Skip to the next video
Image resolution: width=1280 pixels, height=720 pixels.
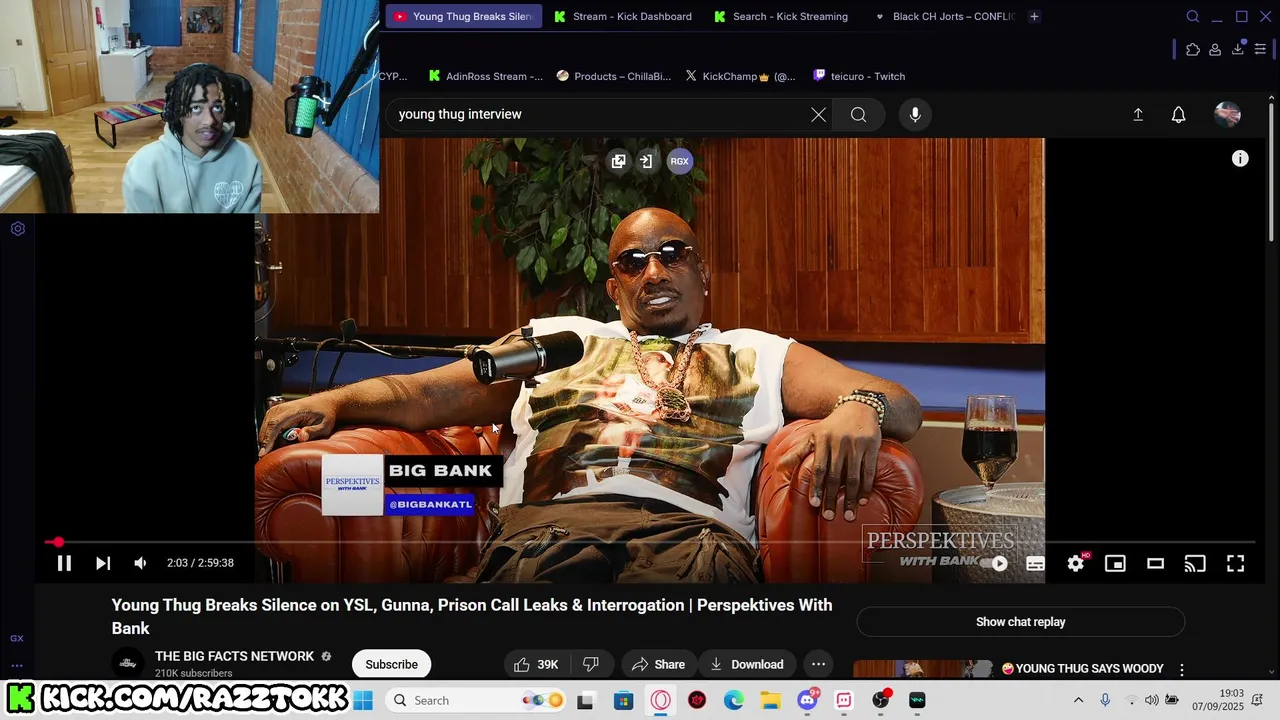point(103,563)
